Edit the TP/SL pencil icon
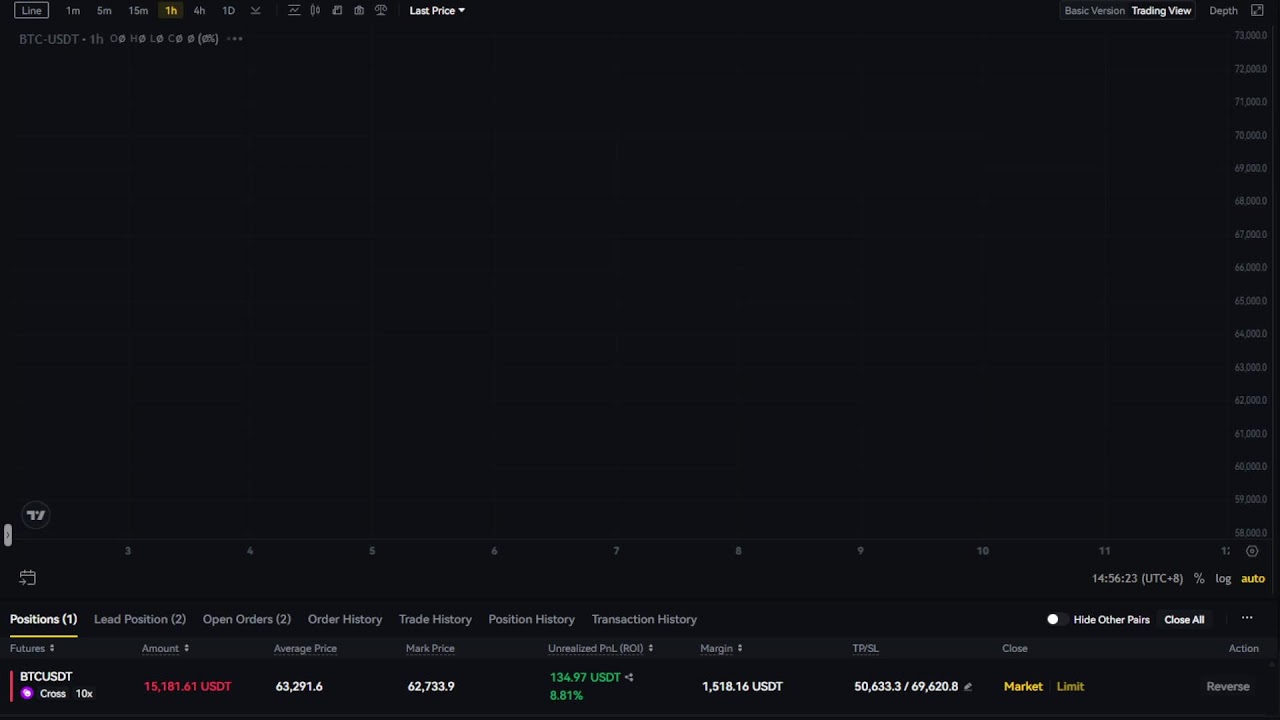Viewport: 1280px width, 720px height. (967, 687)
